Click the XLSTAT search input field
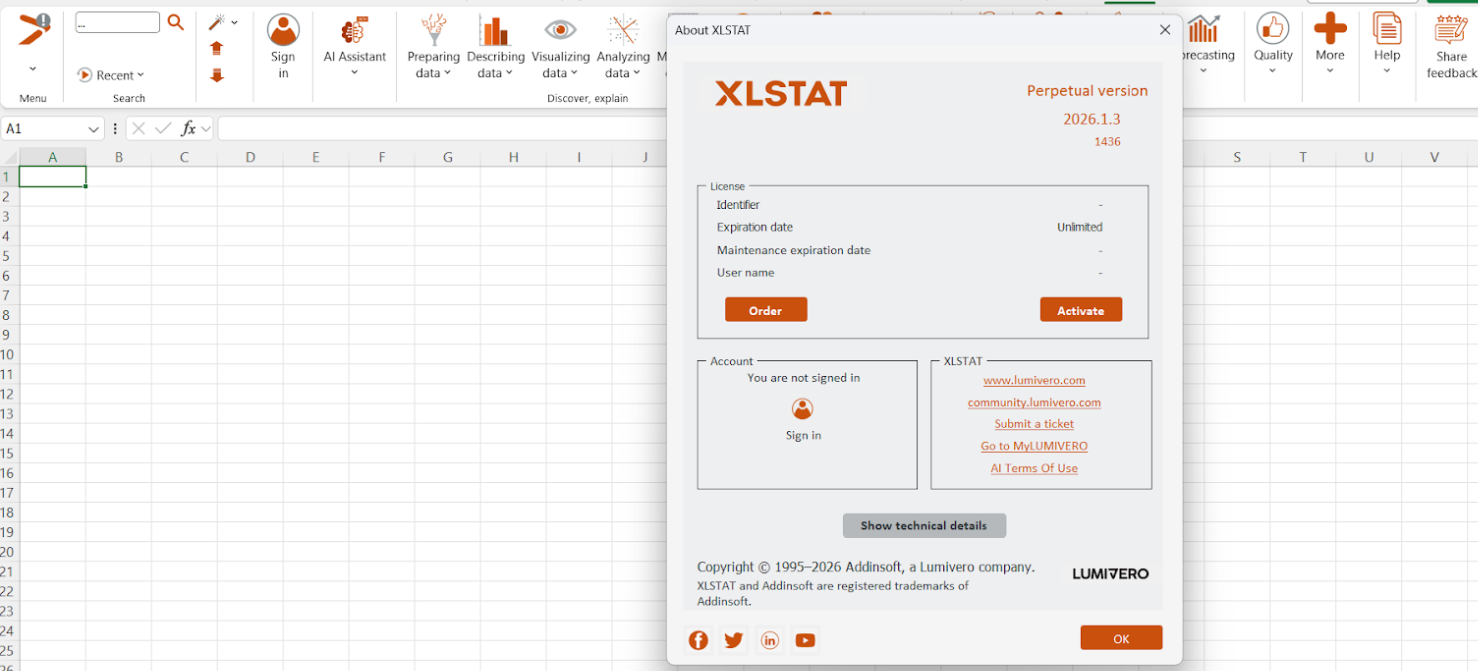The width and height of the screenshot is (1478, 671). click(117, 22)
